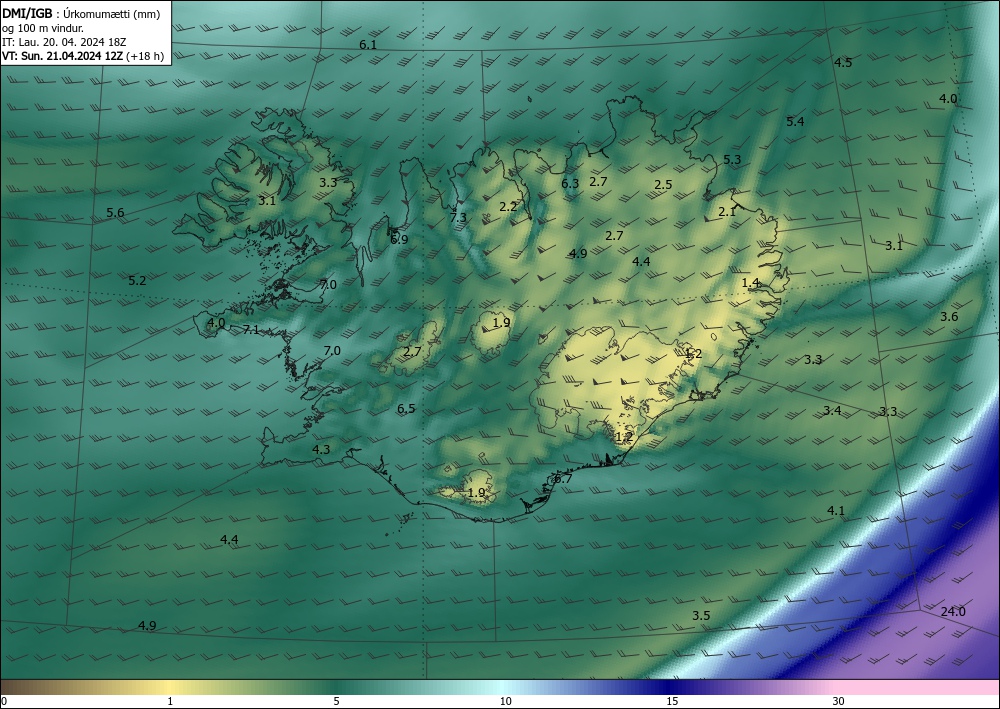Click the 10 label on color scale
The image size is (1000, 709).
click(x=505, y=702)
